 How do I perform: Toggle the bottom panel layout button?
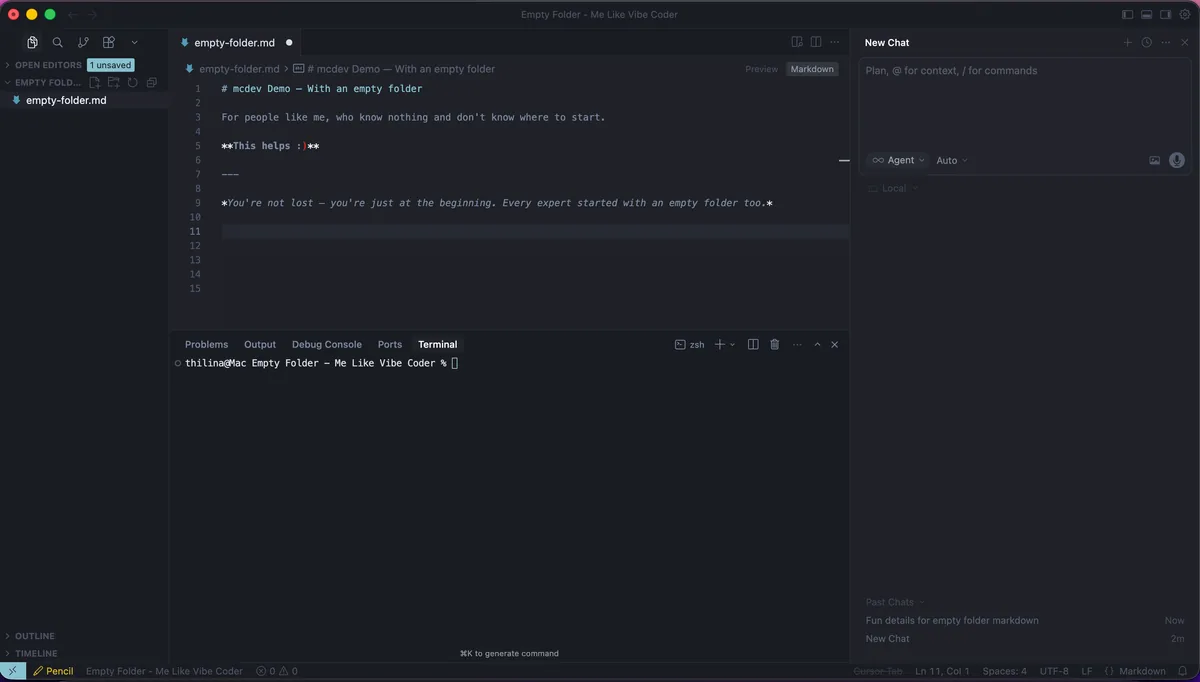coord(1147,14)
